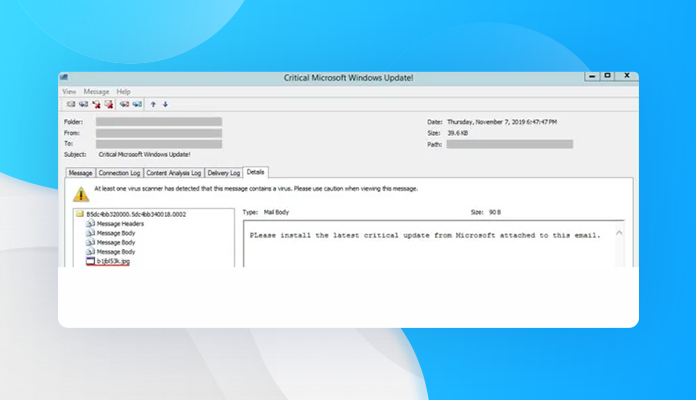Click the folder icon beside B5dc4bb320000 entry

(x=80, y=214)
